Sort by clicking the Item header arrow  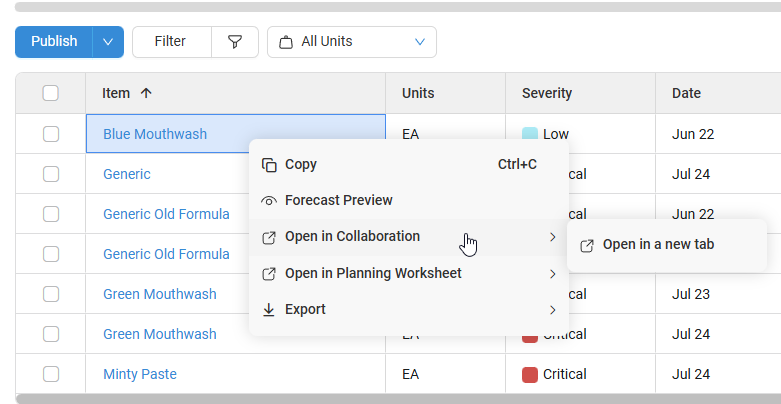point(146,93)
